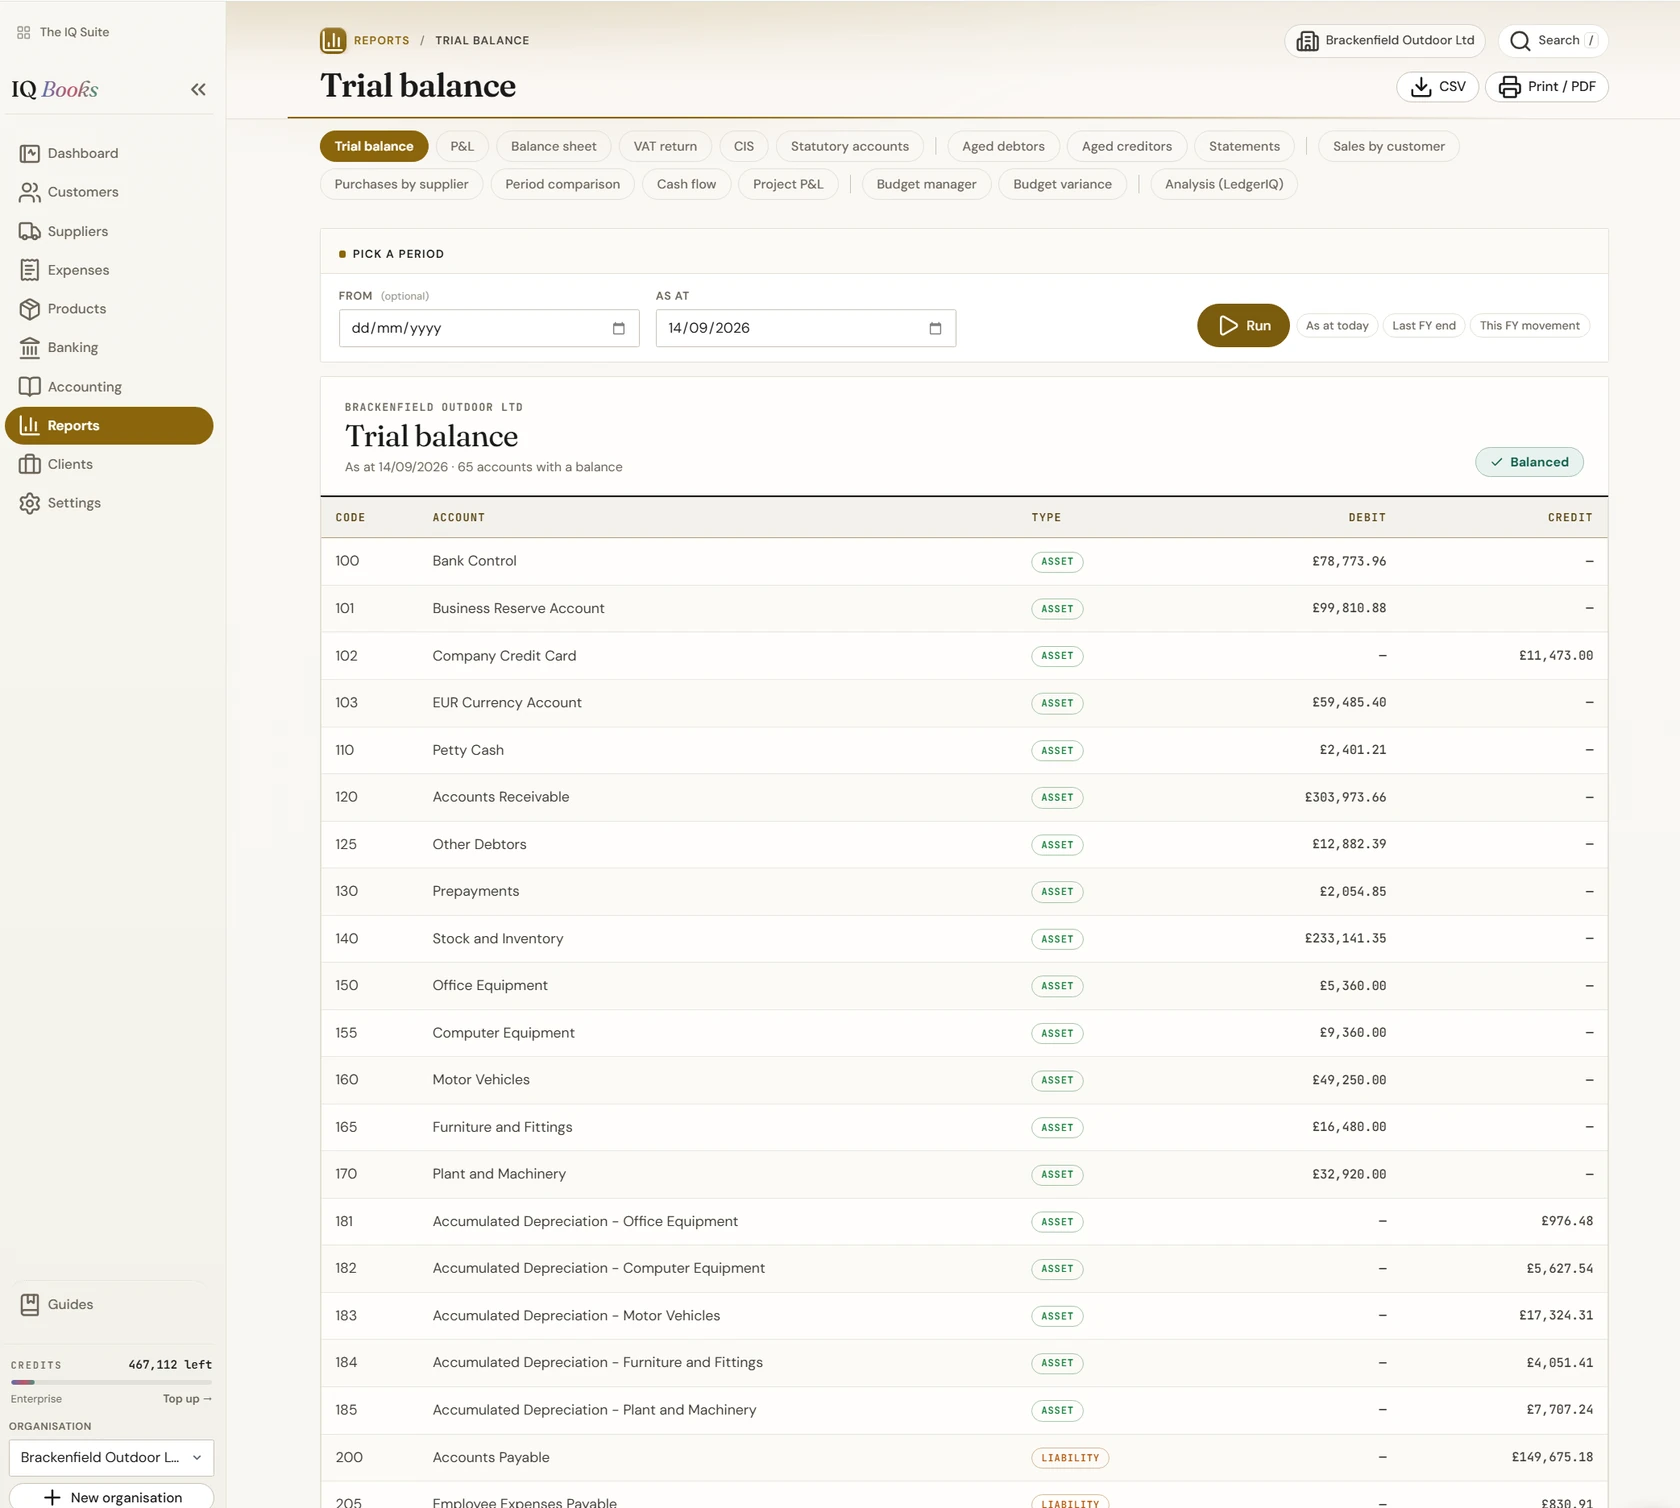The width and height of the screenshot is (1680, 1508).
Task: Open Brackenfield Outdoor Ltd company switcher
Action: 1385,41
